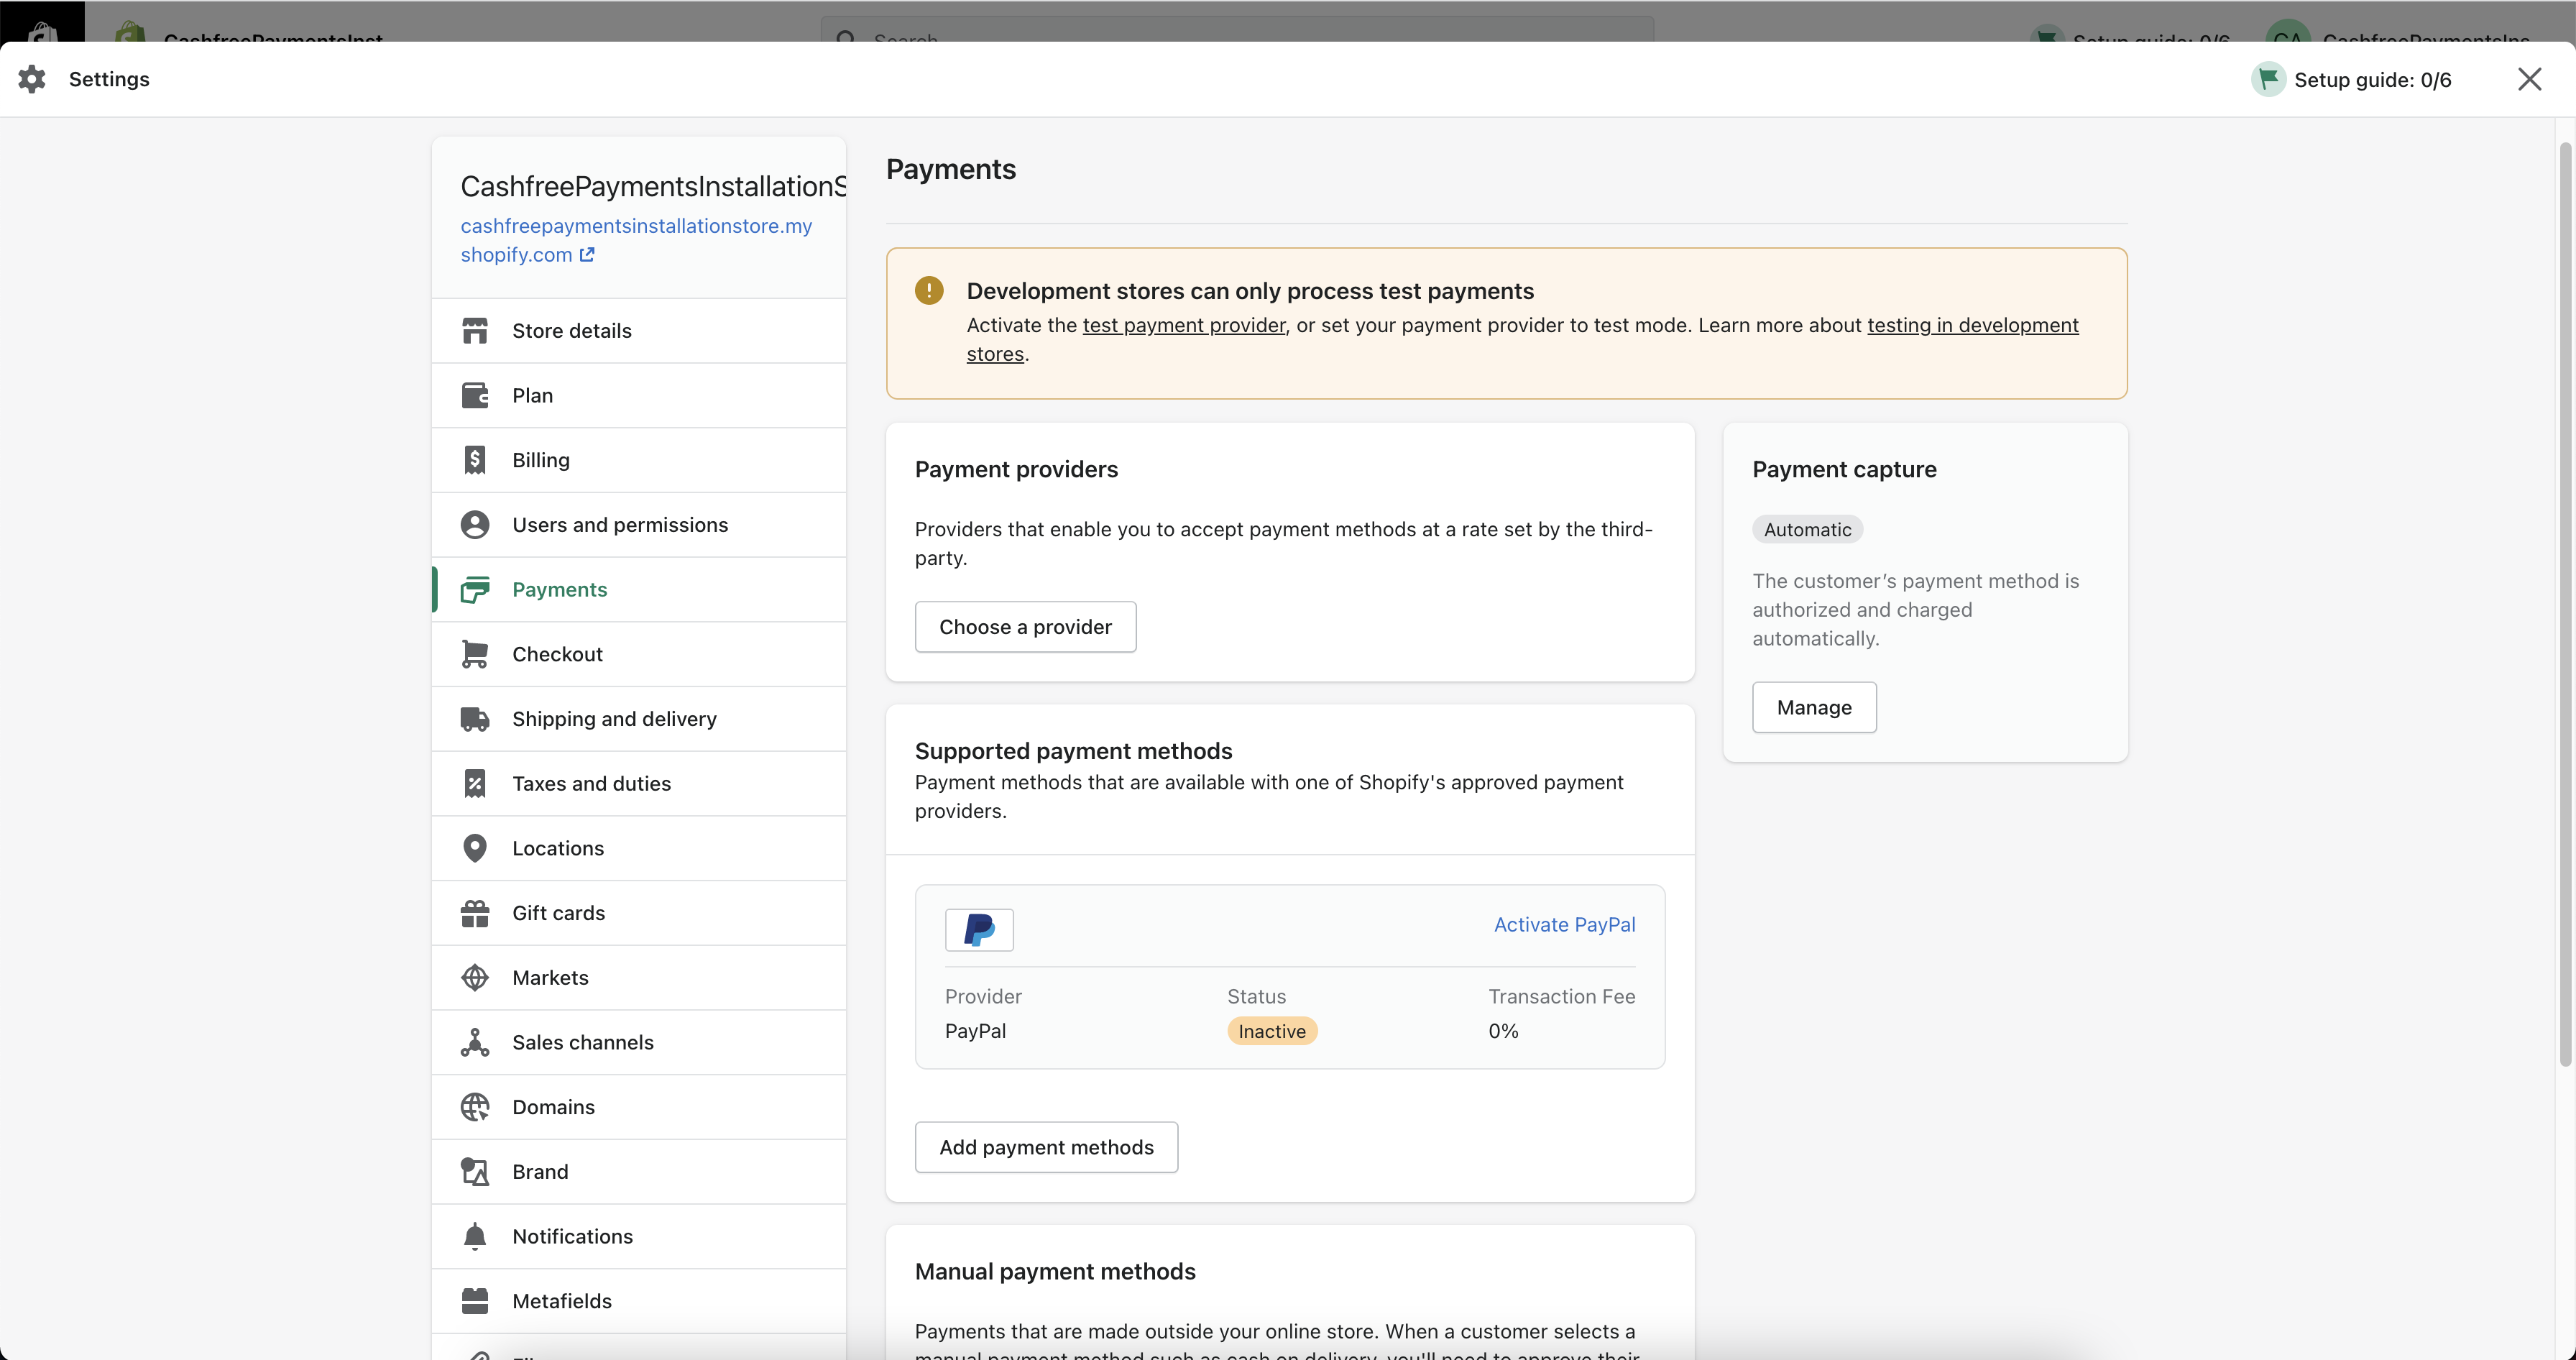
Task: Select Payments in the settings sidebar
Action: [639, 590]
